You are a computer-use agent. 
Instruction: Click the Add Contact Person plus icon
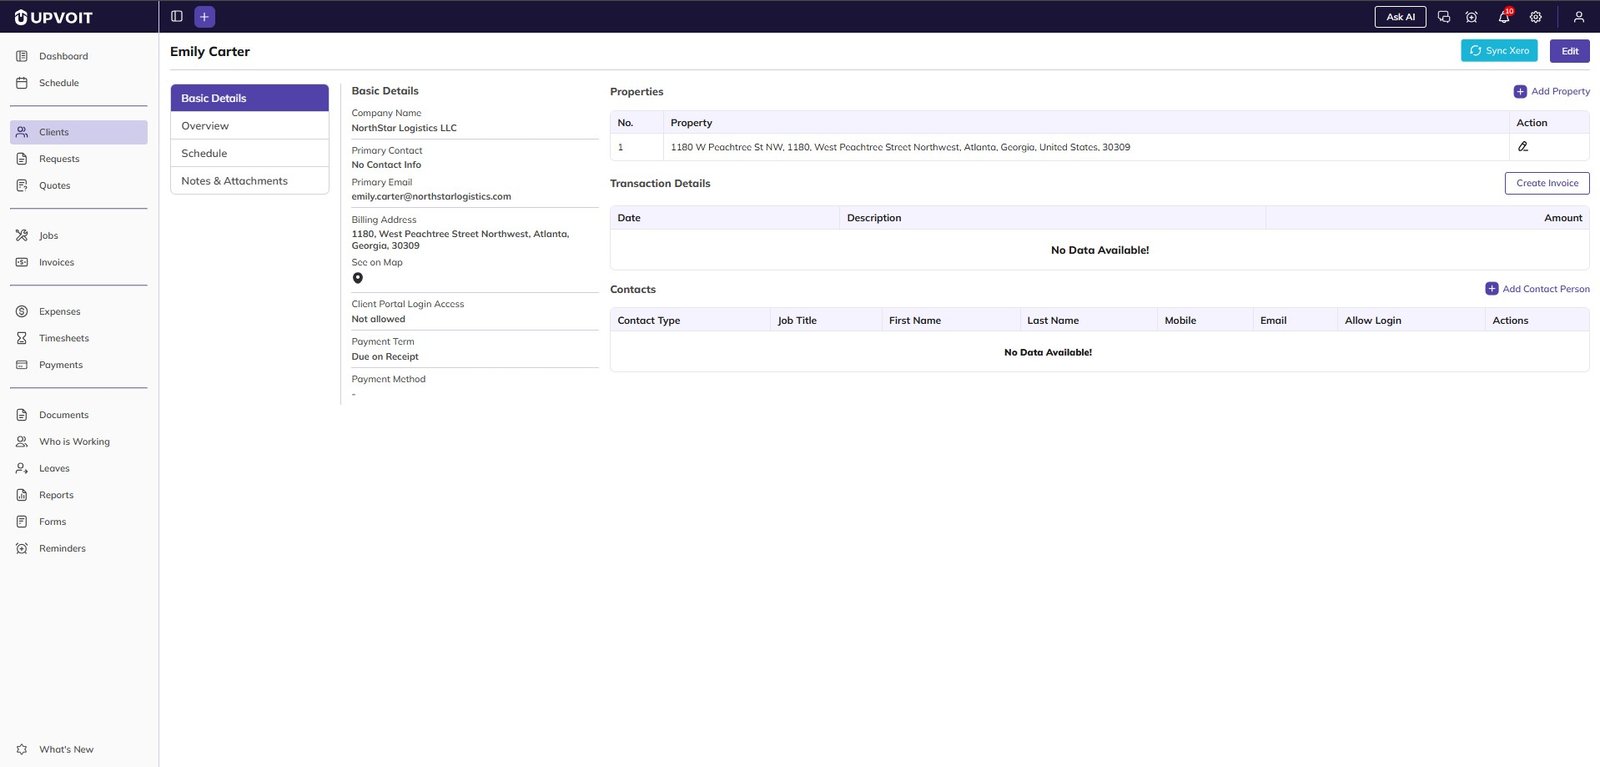pos(1492,289)
